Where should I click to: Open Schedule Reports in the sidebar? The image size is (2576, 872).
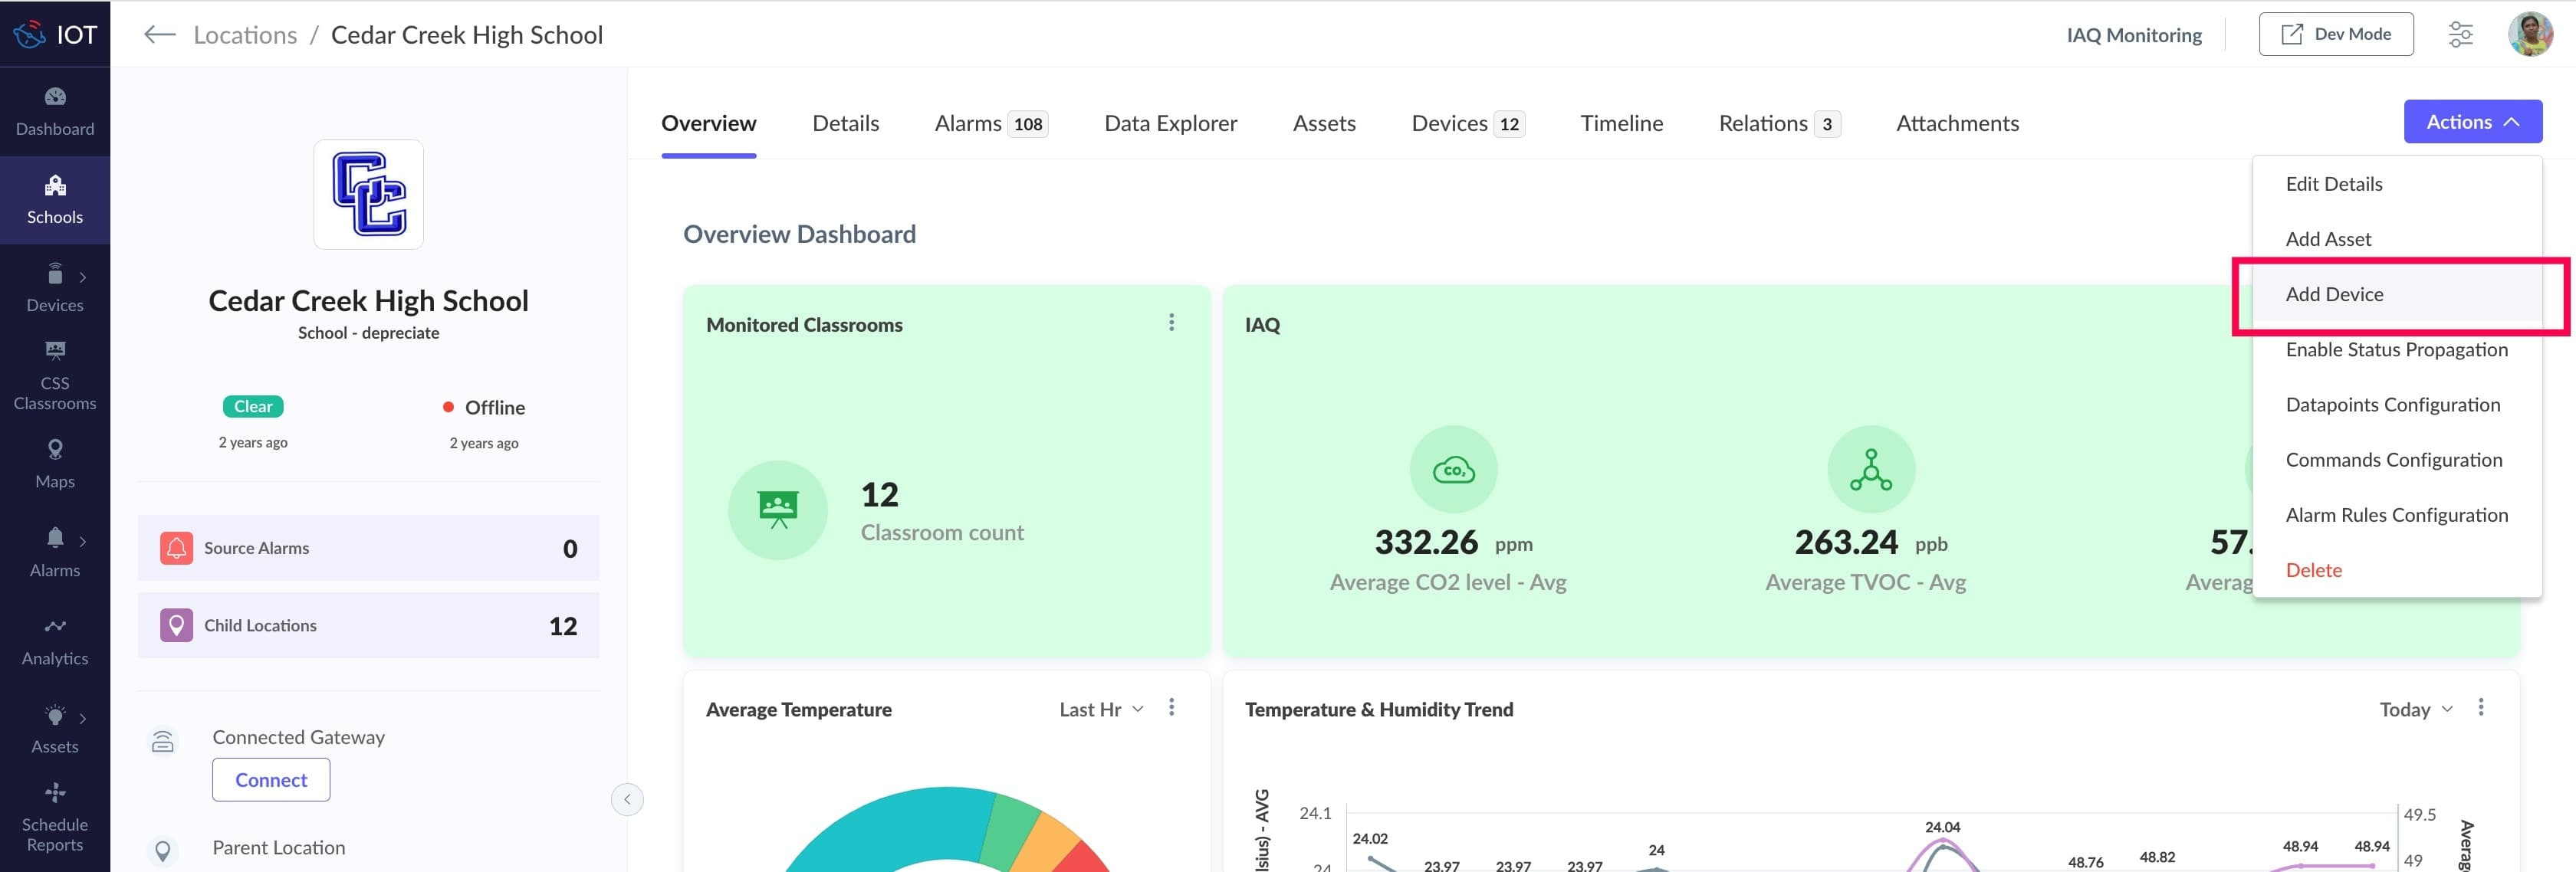click(x=55, y=818)
